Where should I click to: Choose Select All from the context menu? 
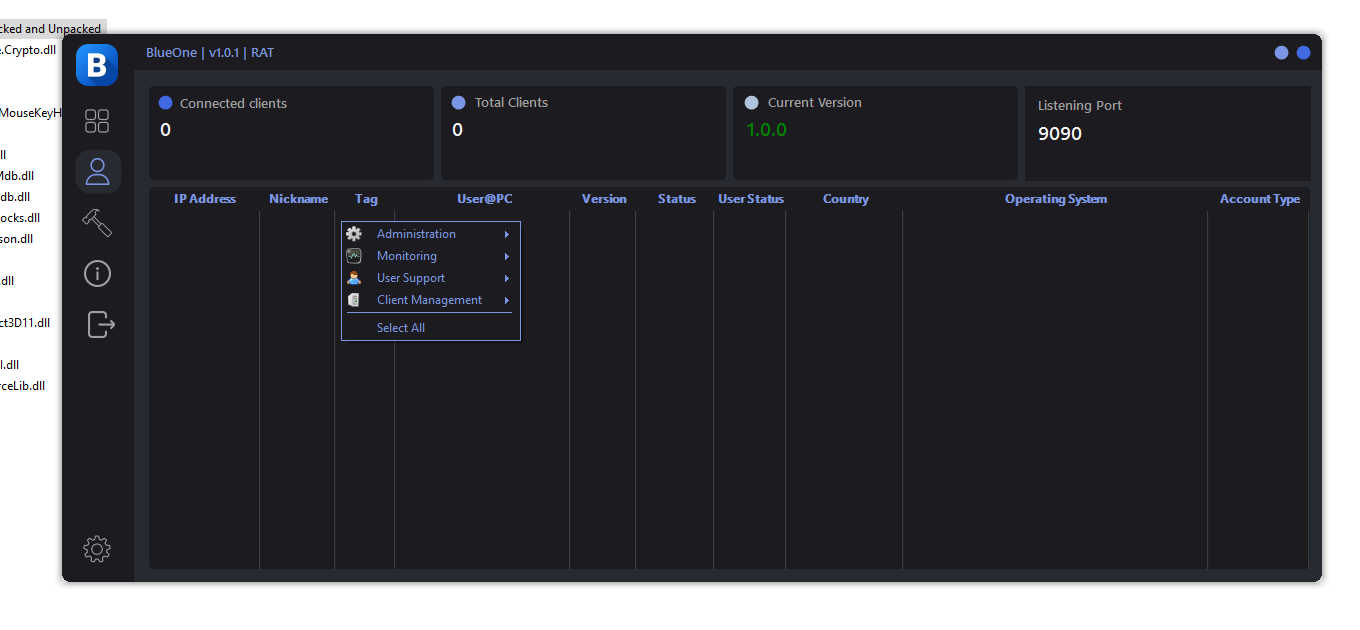point(400,327)
